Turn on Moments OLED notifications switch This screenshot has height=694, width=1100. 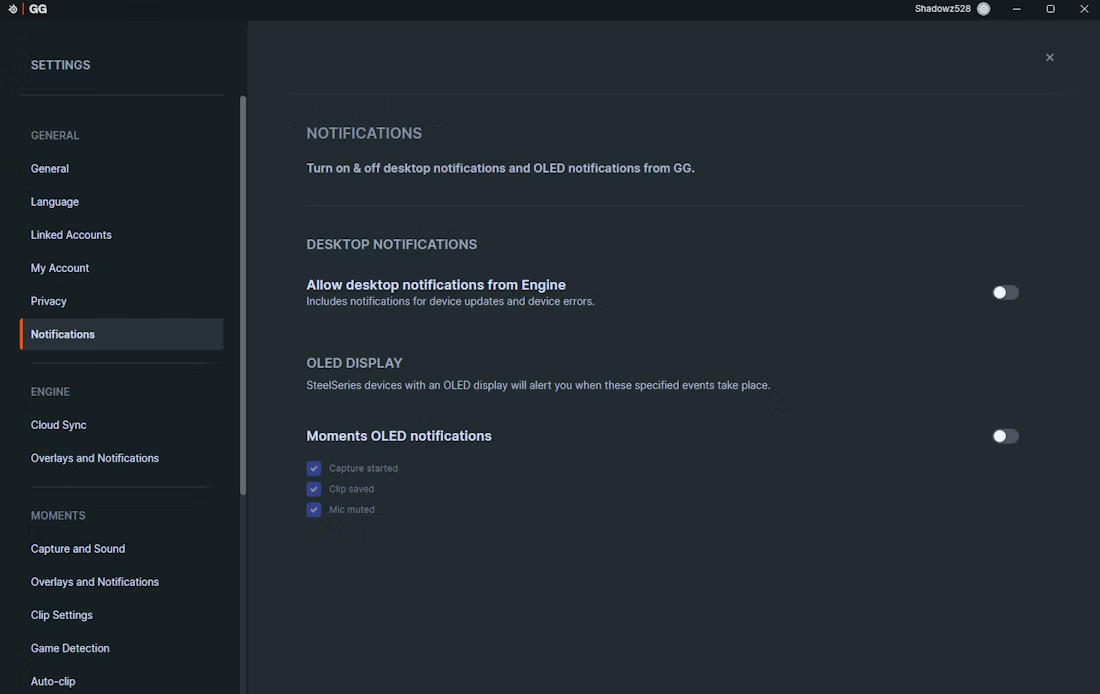click(x=1005, y=436)
